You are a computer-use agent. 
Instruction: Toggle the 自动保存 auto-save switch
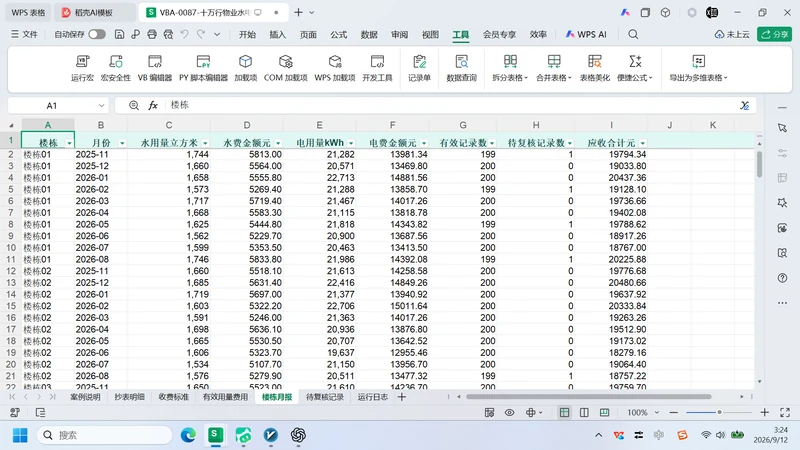coord(97,34)
